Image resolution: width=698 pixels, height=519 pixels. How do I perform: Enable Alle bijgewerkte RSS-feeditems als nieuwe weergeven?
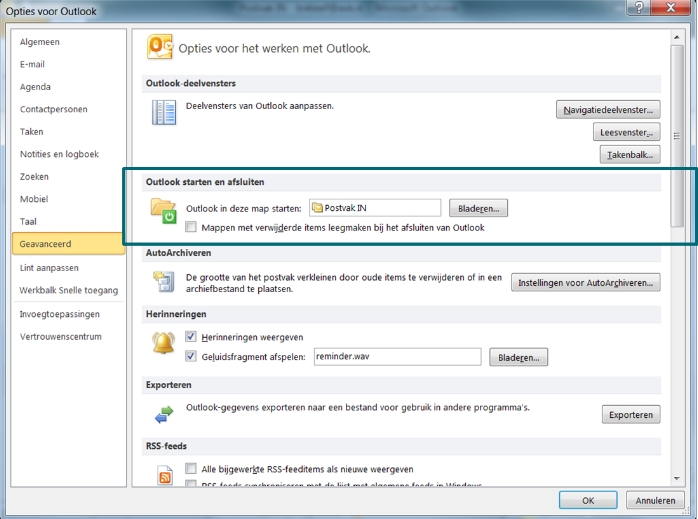[191, 468]
